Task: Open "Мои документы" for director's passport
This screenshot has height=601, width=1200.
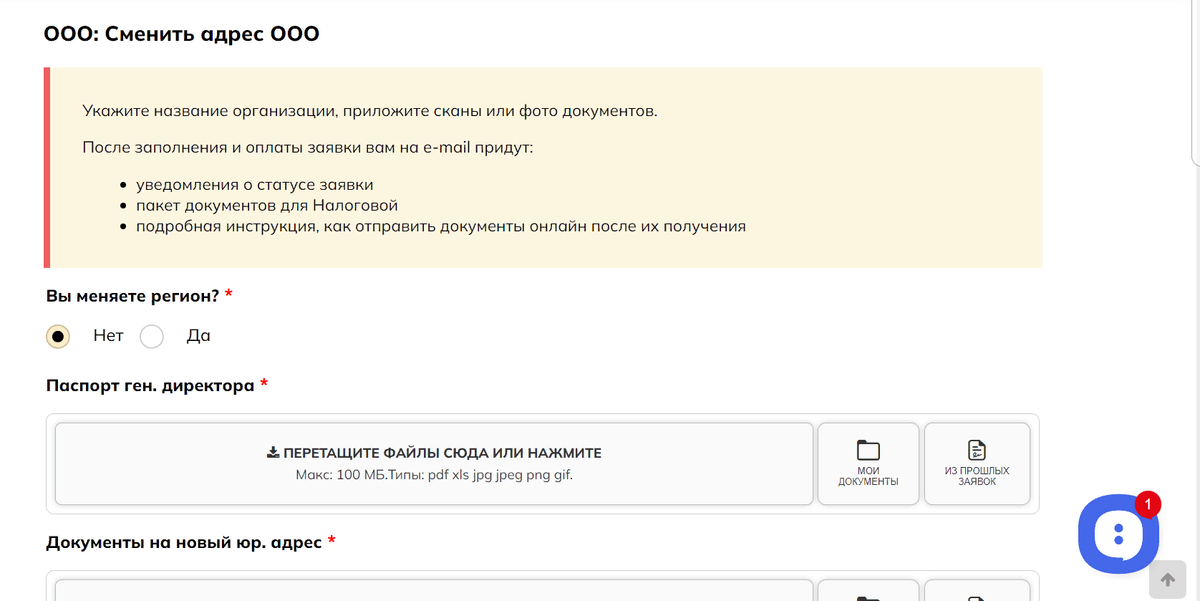Action: coord(868,464)
